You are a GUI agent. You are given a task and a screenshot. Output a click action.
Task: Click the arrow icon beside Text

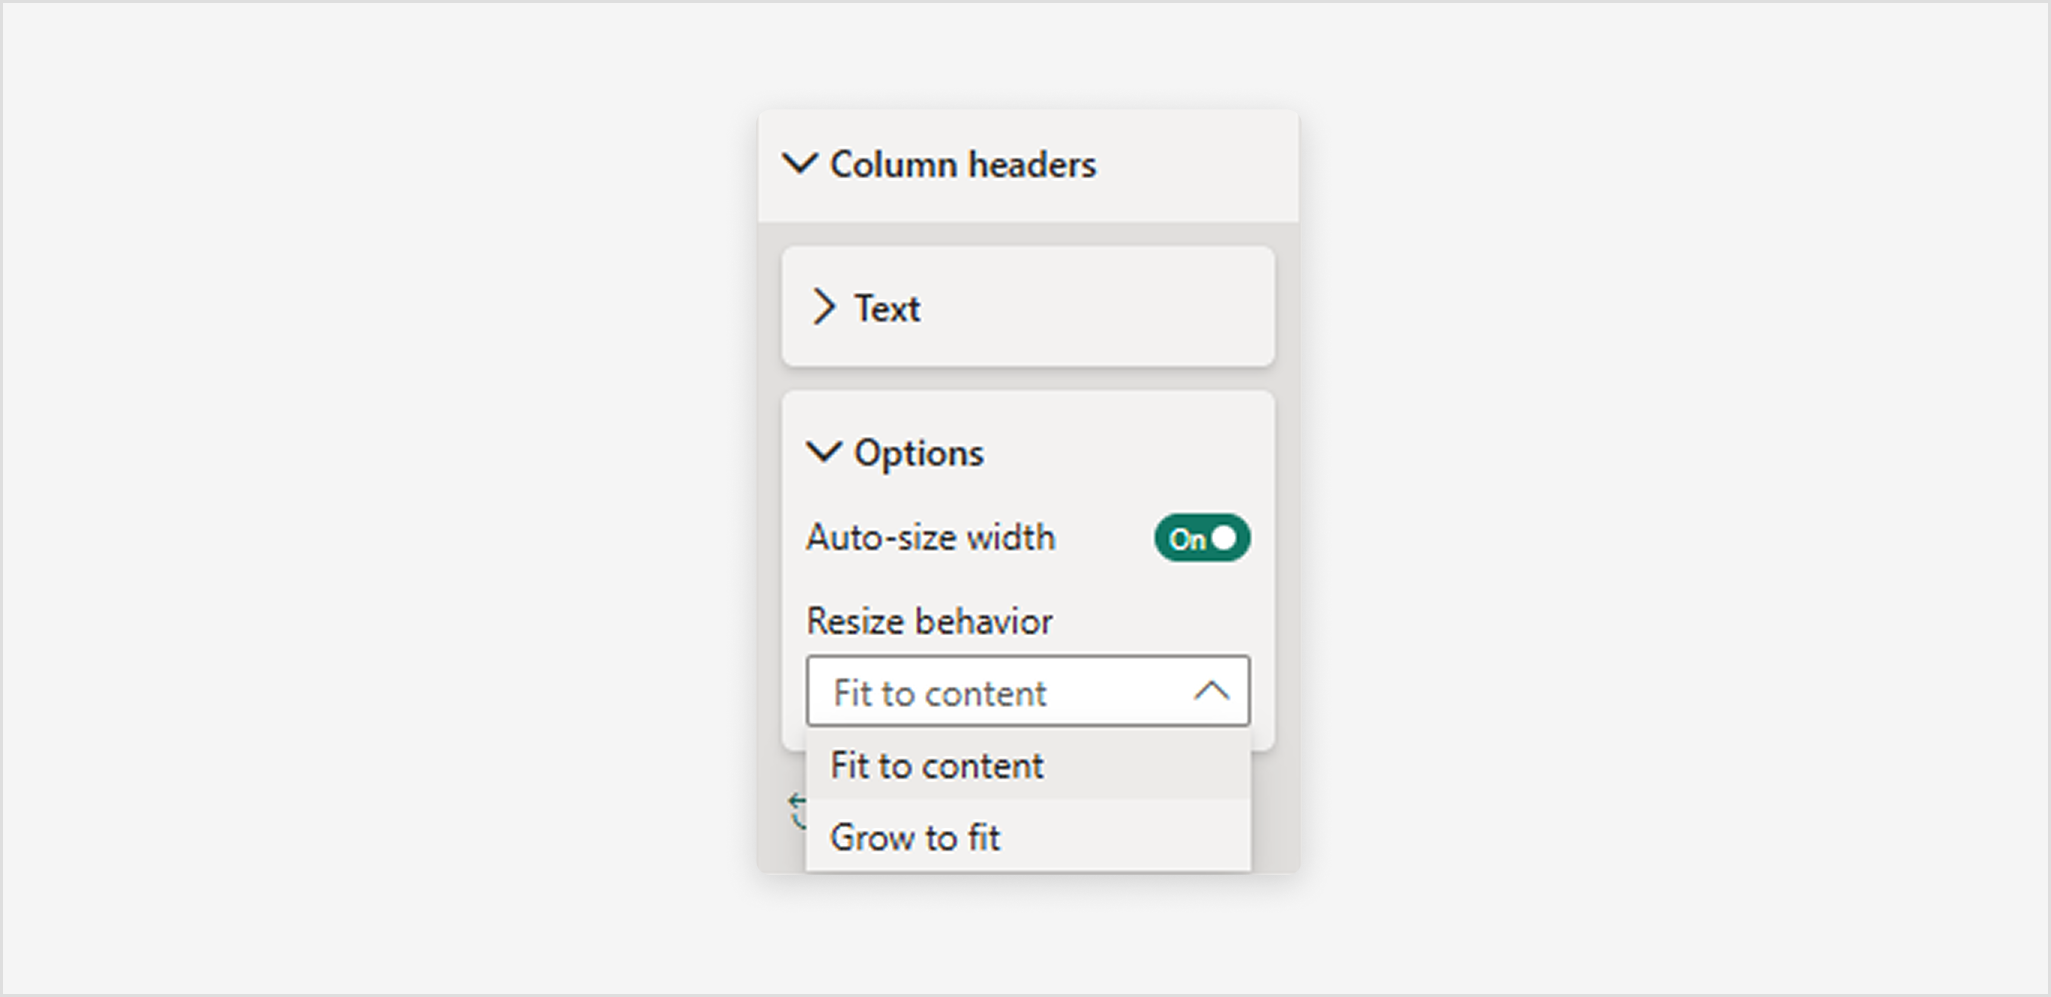click(824, 308)
